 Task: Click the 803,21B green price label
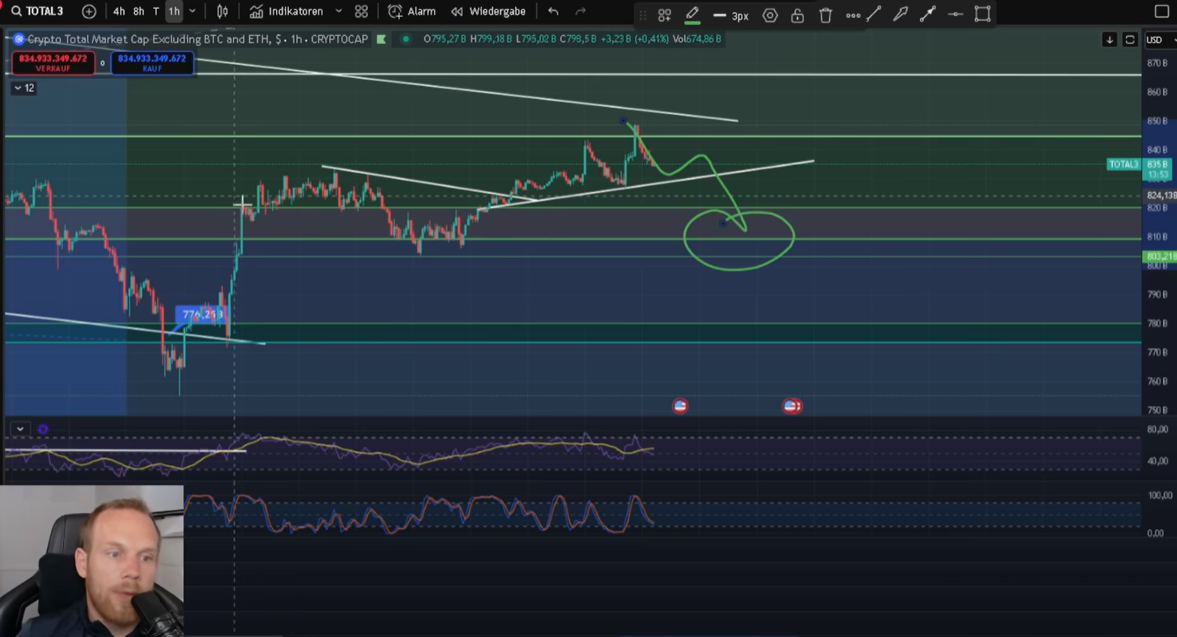pos(1160,257)
